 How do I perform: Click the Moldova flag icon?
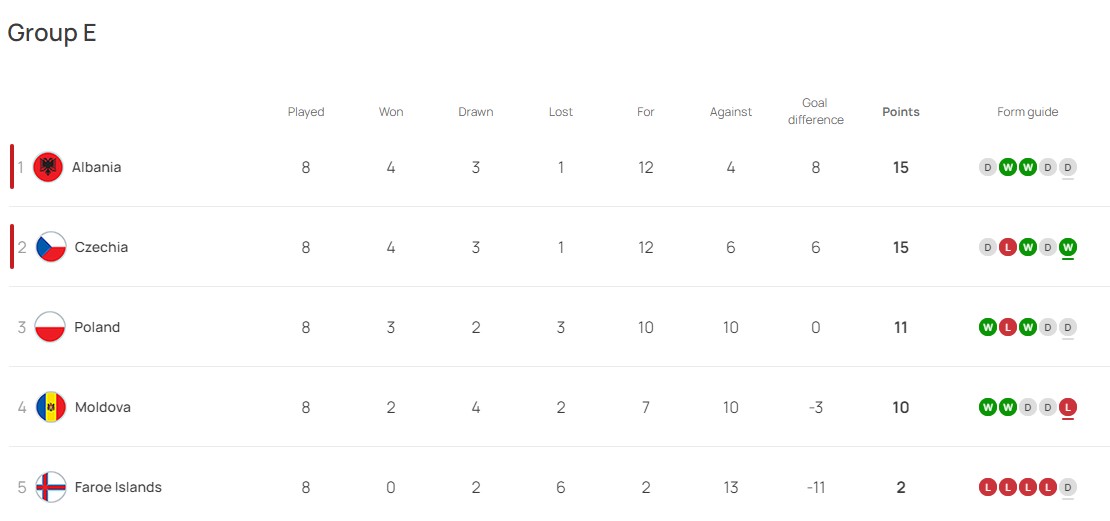click(51, 407)
